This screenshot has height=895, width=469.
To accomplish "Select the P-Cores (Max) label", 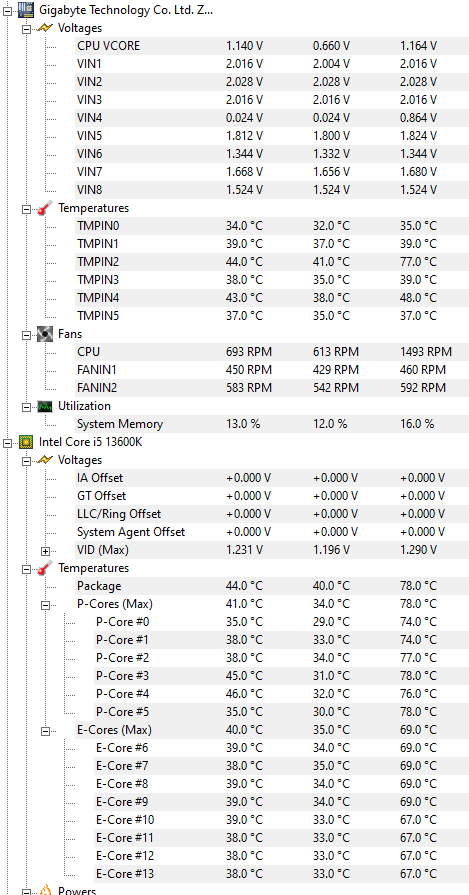I will [114, 604].
